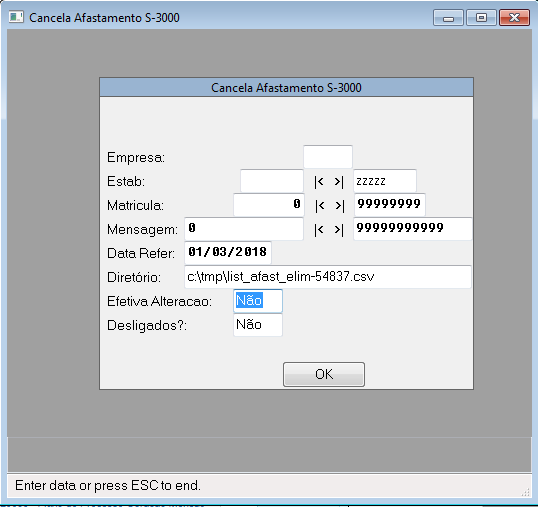
Task: Select the Mensagem starting field showing 0
Action: point(244,229)
